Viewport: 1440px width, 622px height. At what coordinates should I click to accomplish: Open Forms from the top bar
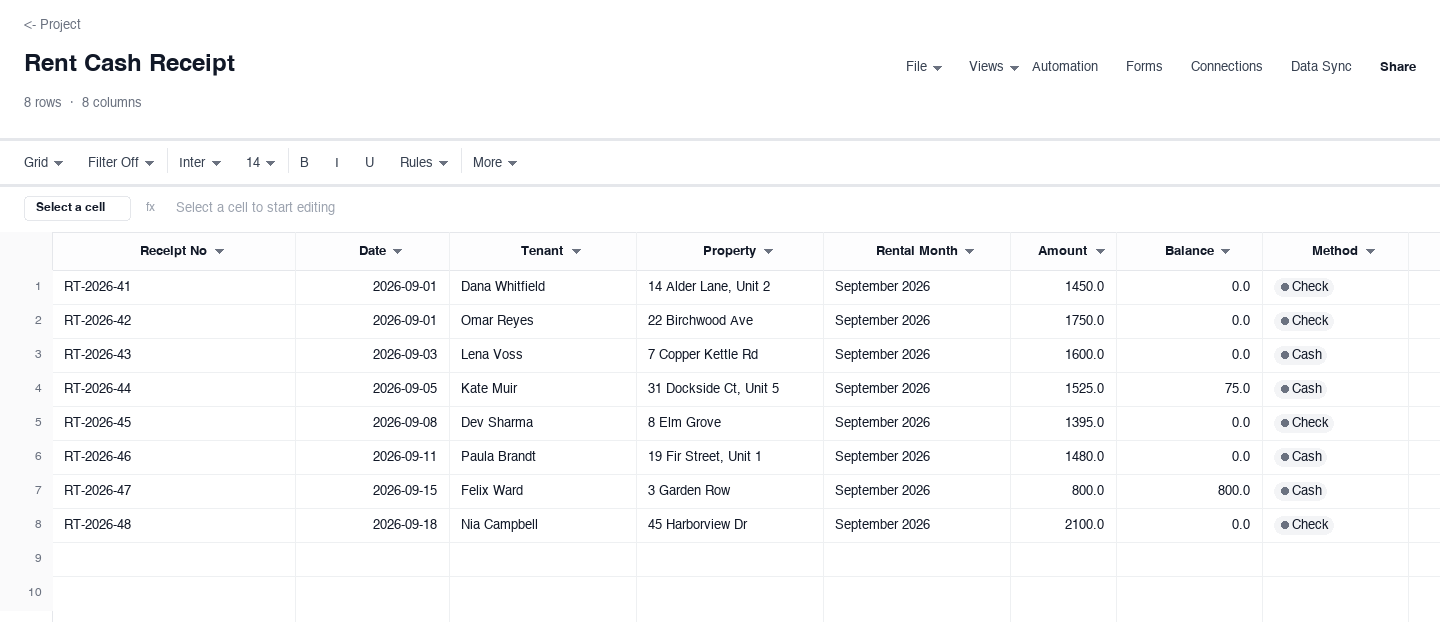pos(1144,67)
